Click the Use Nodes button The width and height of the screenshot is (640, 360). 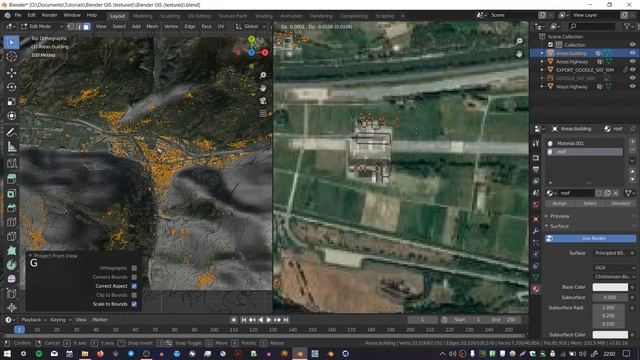click(590, 238)
